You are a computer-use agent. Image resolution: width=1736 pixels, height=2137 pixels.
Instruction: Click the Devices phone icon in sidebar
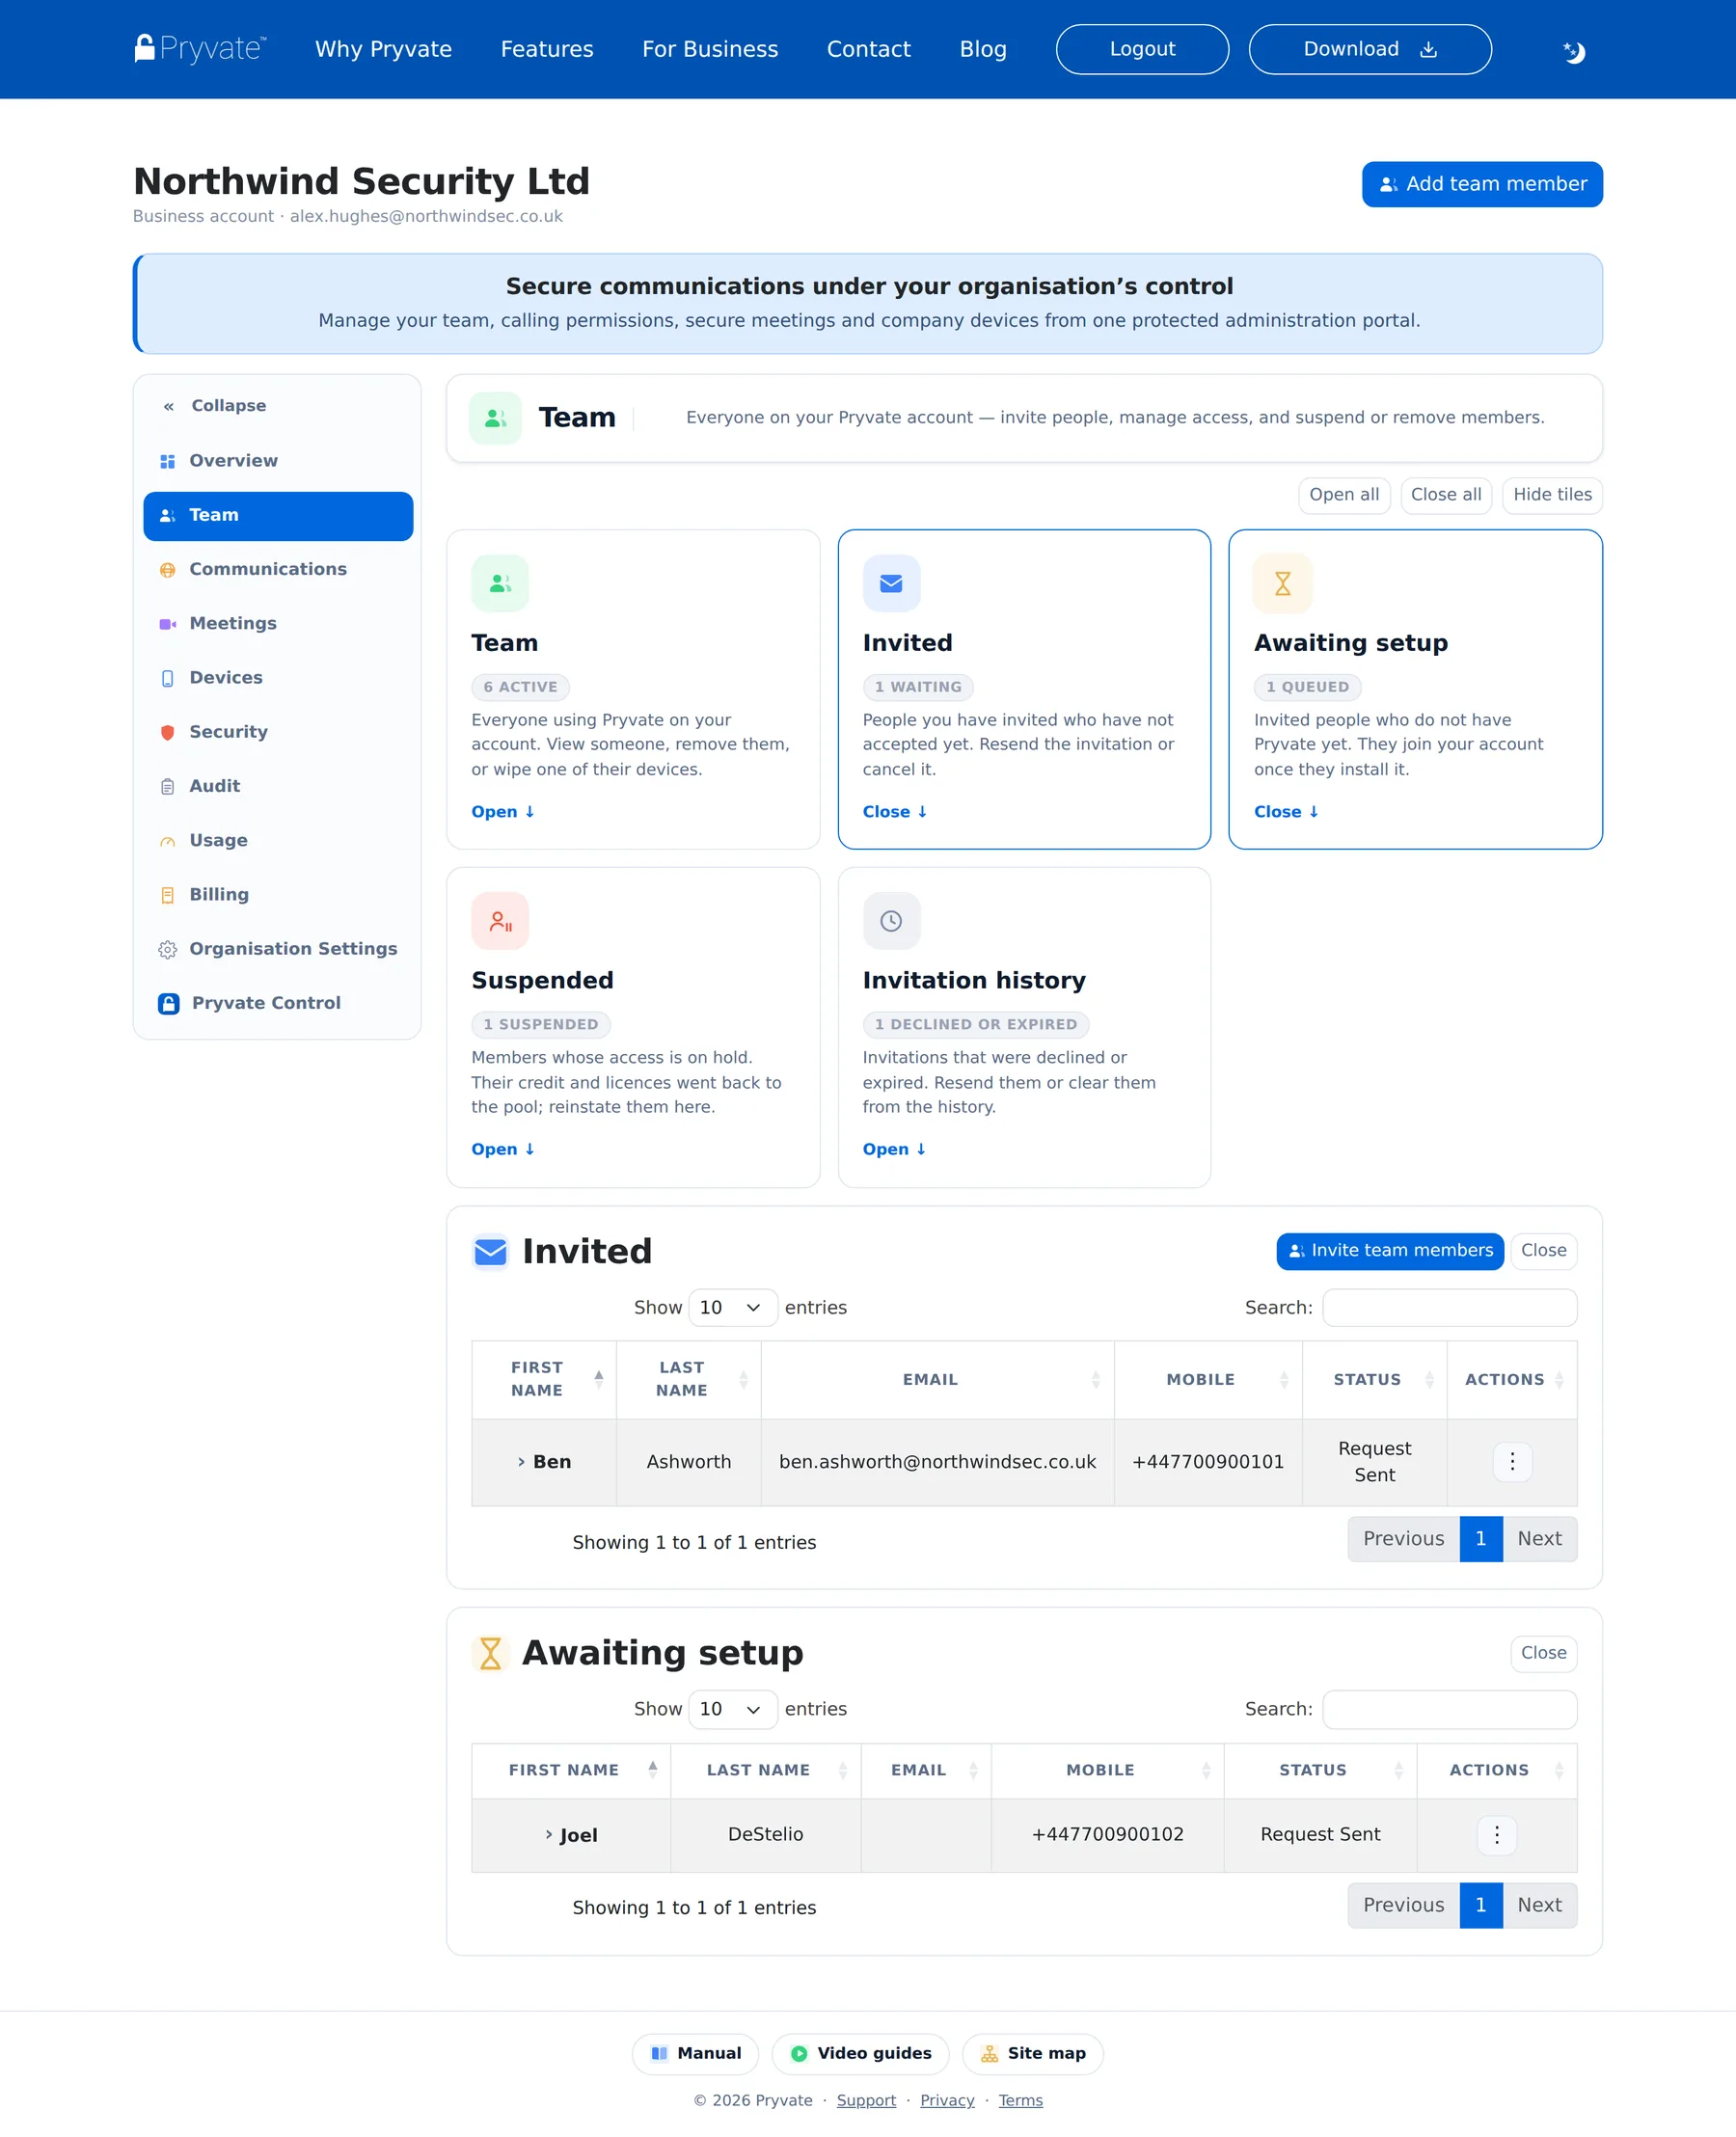point(167,678)
